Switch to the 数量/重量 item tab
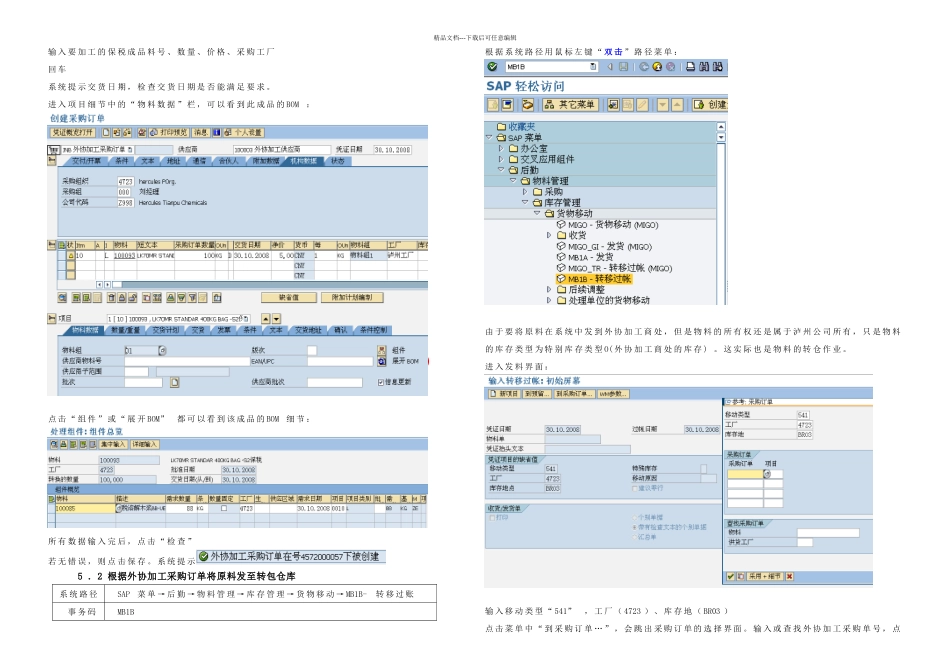The image size is (950, 672). point(125,330)
